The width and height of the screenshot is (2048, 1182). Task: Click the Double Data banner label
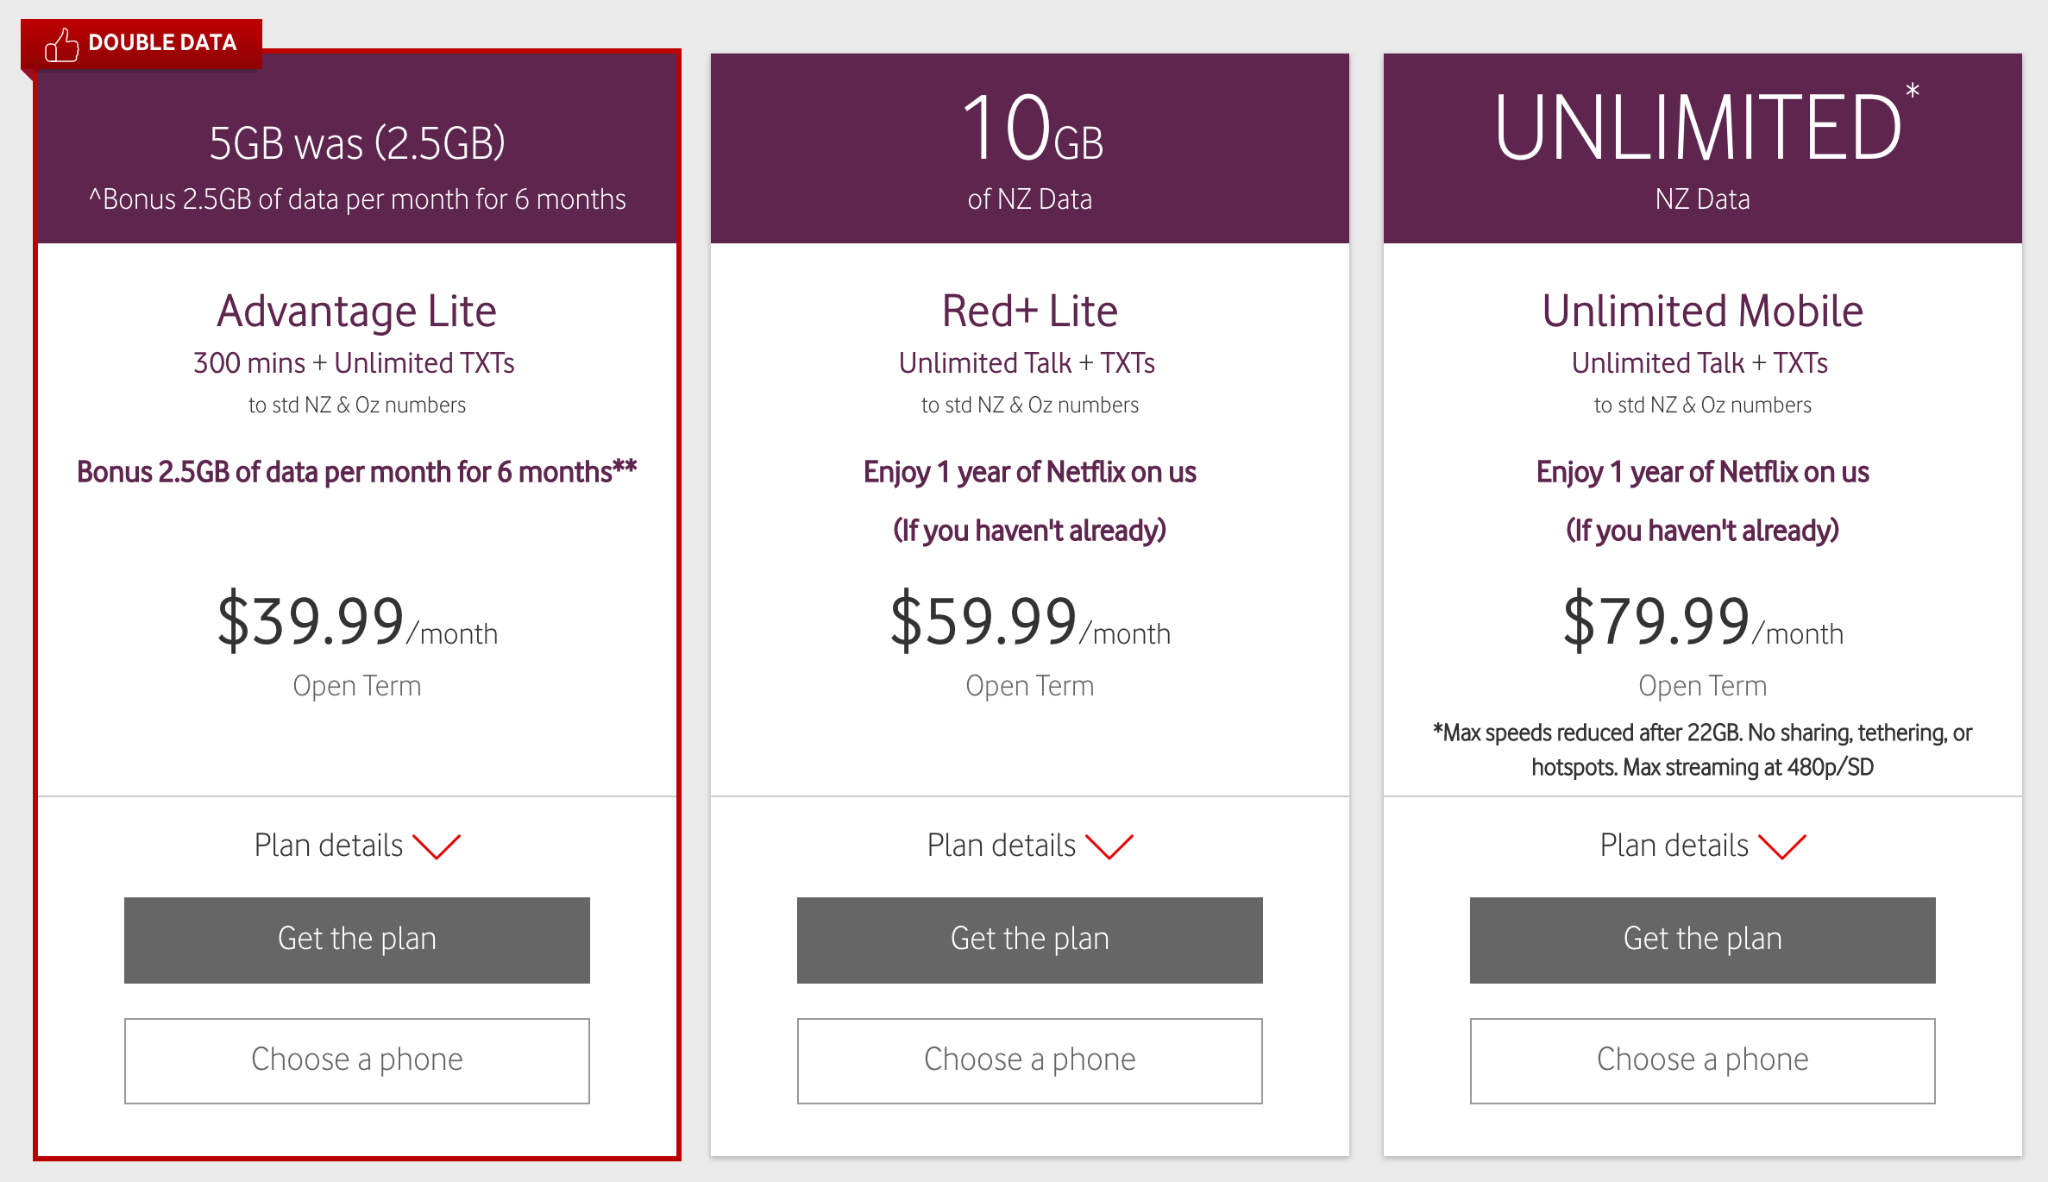click(x=162, y=43)
